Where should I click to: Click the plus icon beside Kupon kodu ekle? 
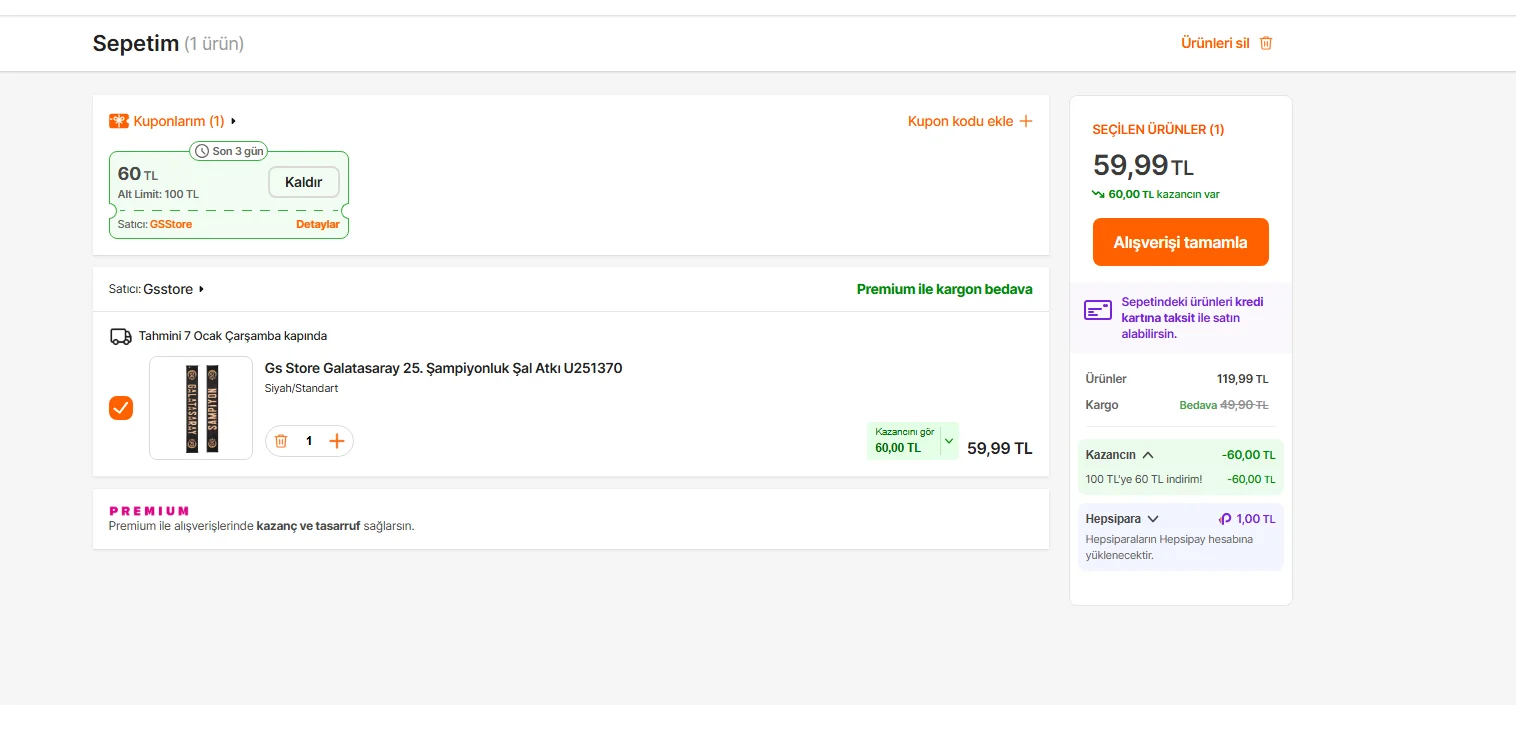click(1025, 121)
